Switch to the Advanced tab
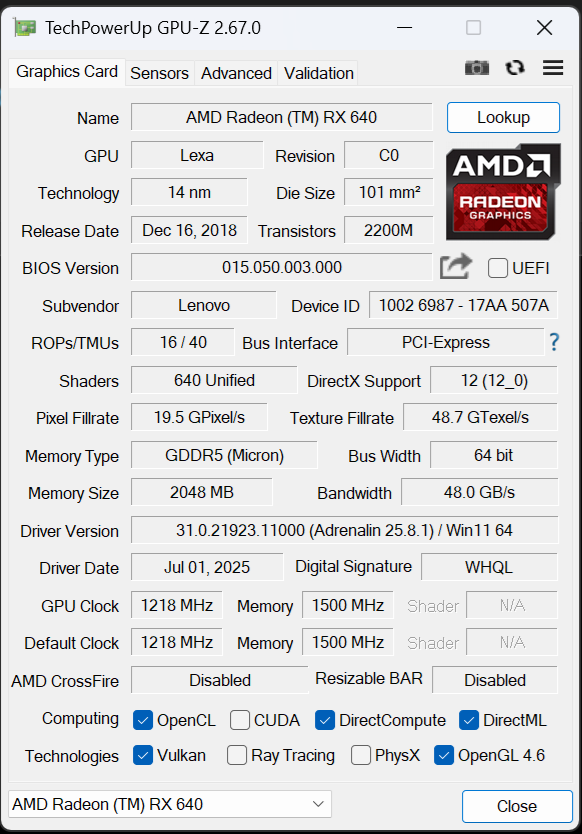This screenshot has height=834, width=582. [236, 73]
